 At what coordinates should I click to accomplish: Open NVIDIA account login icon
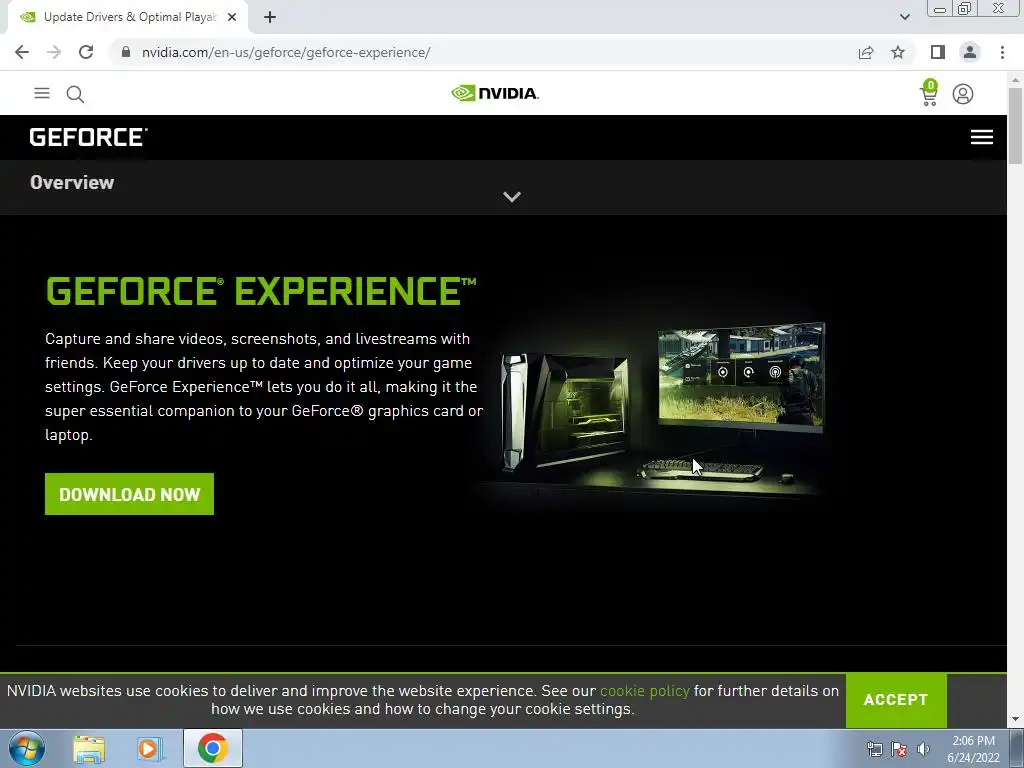click(963, 94)
